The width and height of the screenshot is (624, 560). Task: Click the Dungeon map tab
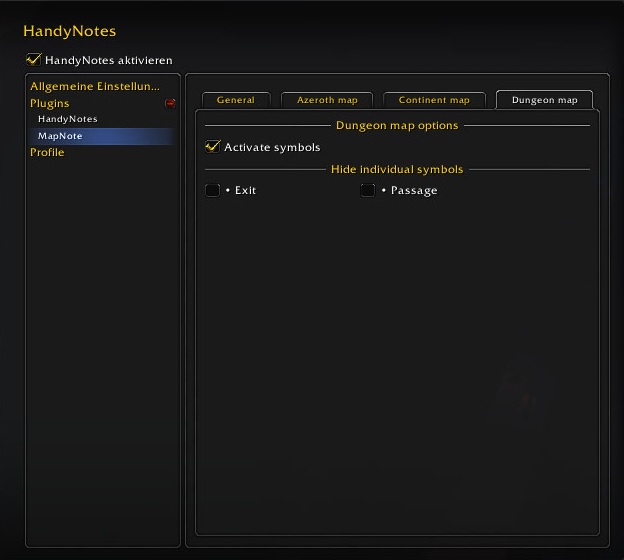[x=544, y=100]
